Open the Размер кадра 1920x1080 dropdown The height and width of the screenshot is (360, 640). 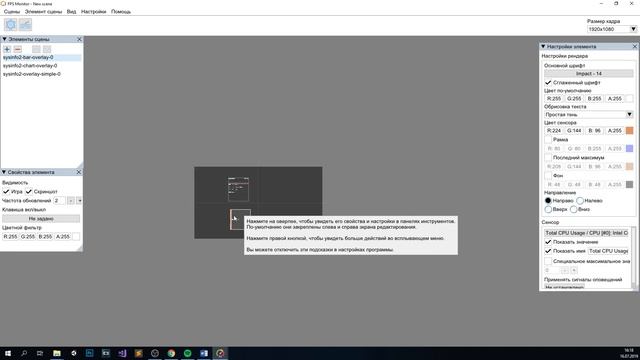tap(612, 29)
